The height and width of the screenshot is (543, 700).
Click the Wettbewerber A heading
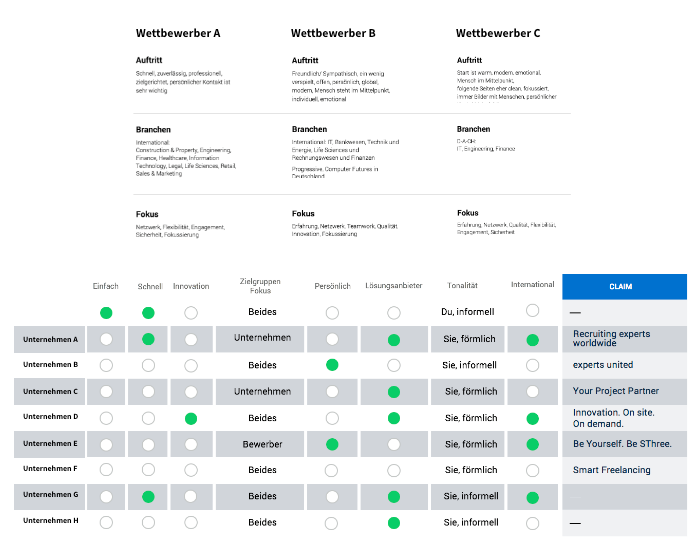pyautogui.click(x=178, y=33)
